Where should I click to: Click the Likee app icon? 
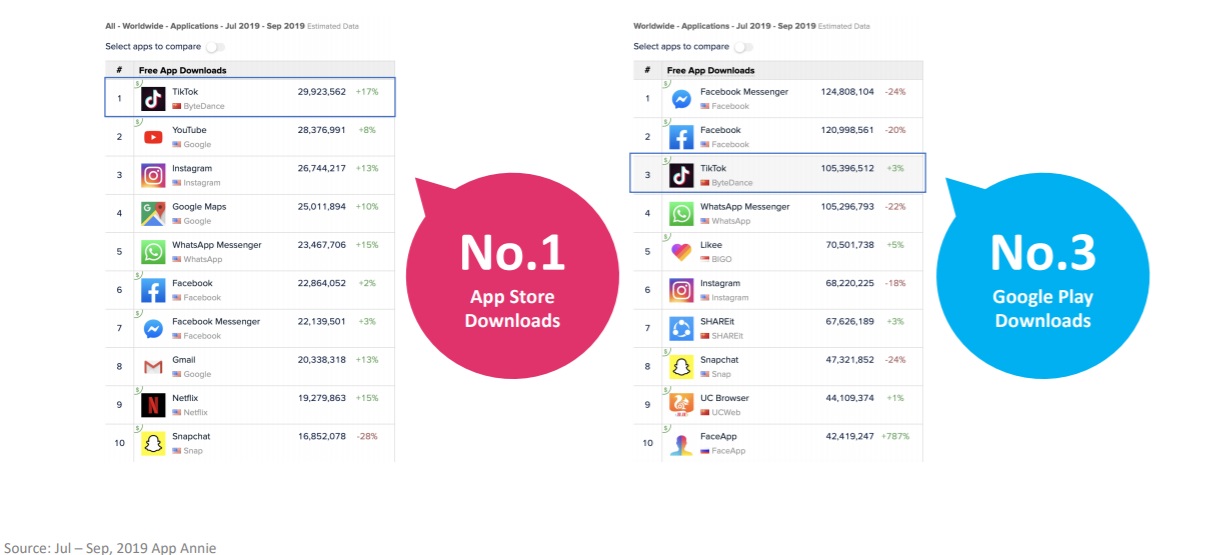pos(681,252)
